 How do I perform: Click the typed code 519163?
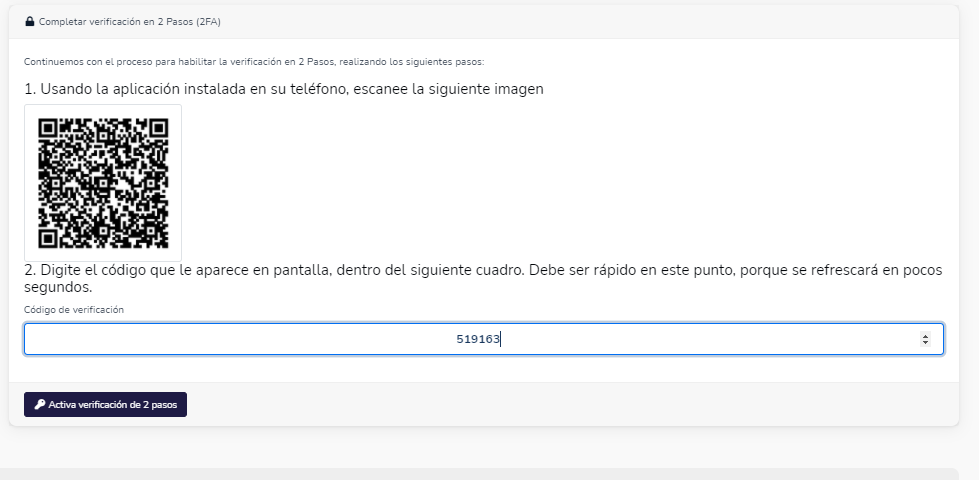coord(477,339)
